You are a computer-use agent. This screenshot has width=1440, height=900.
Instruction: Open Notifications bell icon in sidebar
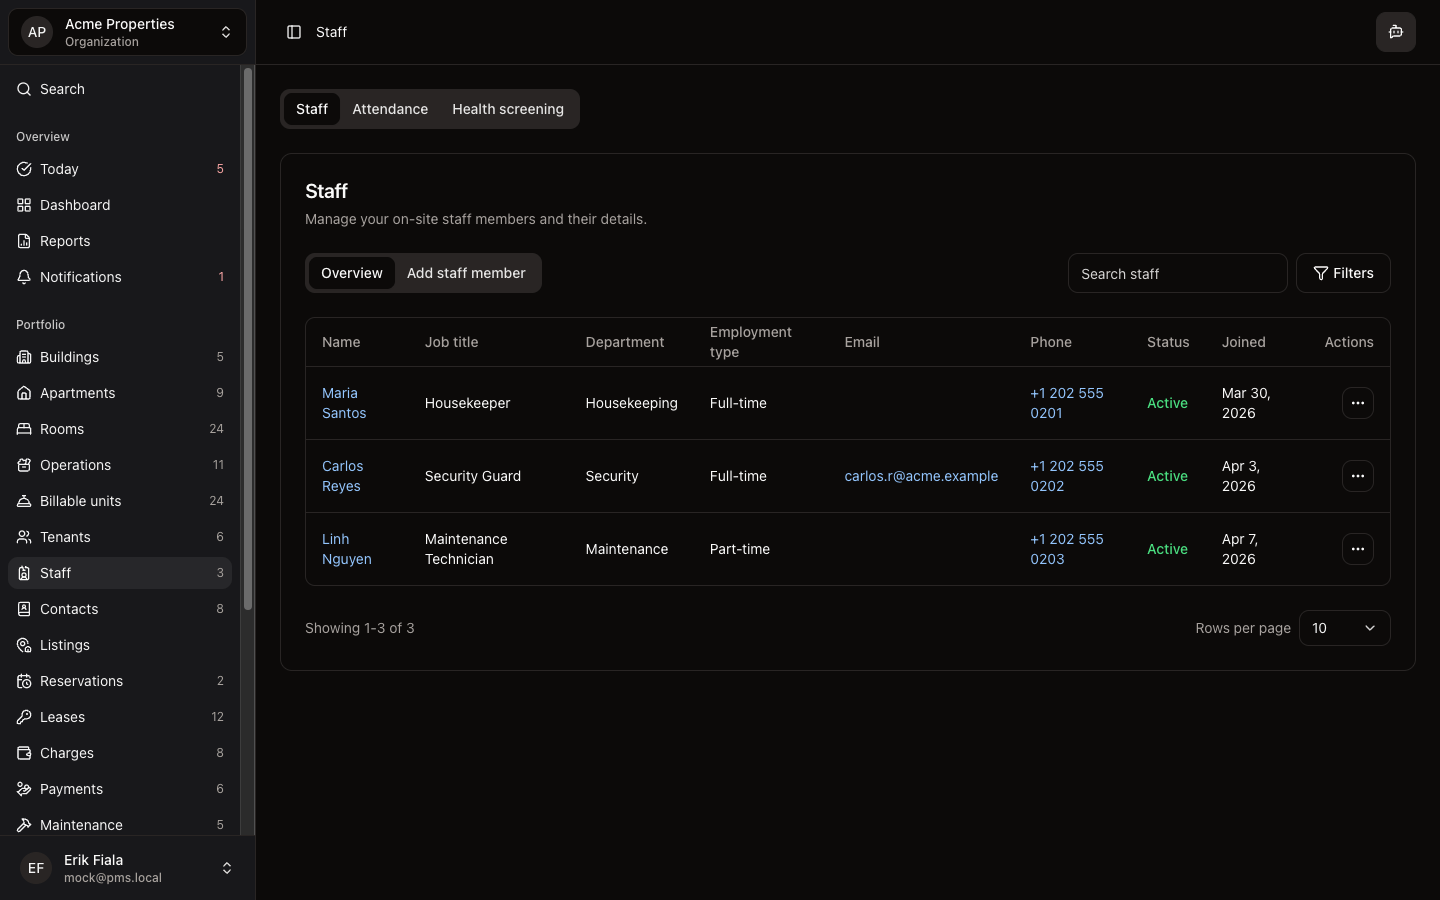[x=24, y=277]
